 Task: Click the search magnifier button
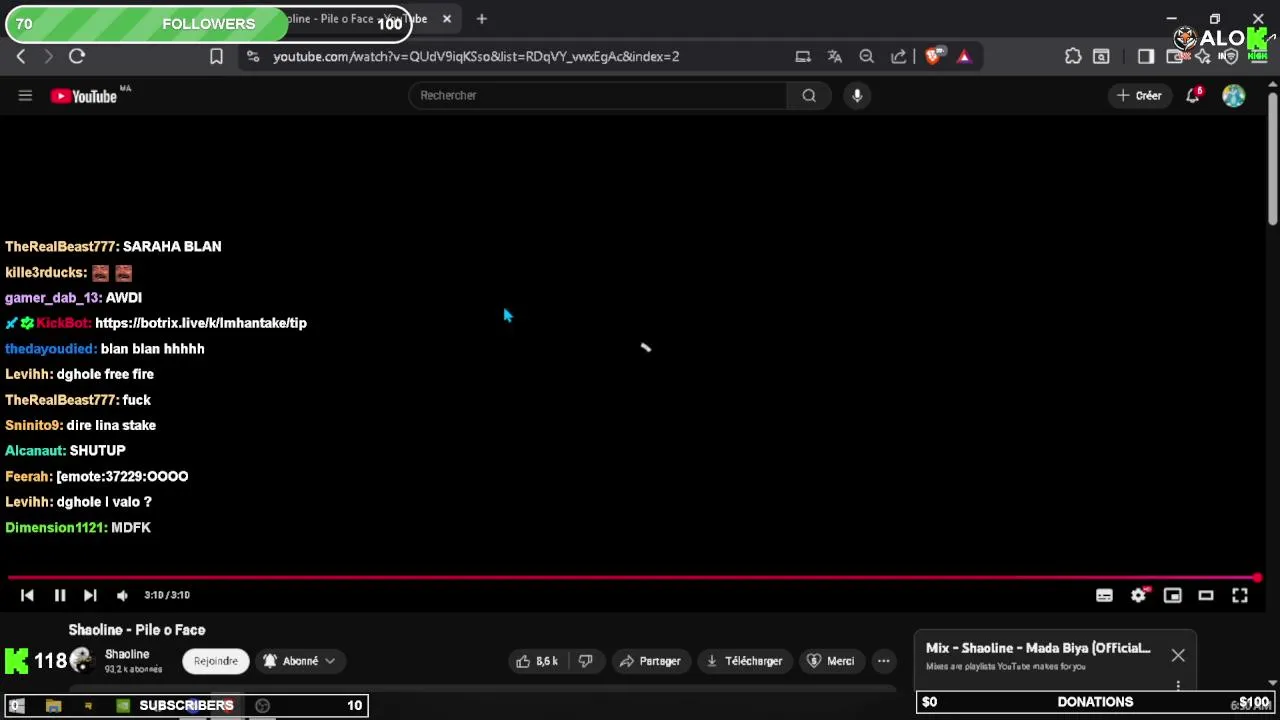(x=809, y=95)
